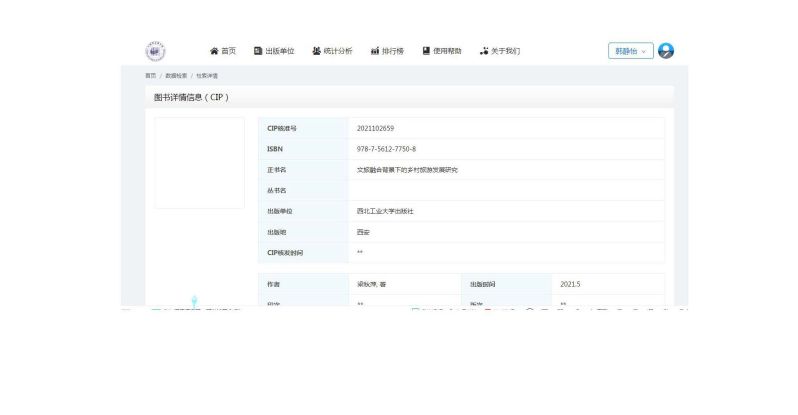Click the publisher 西北工业大学出版社
The image size is (798, 415).
[385, 211]
